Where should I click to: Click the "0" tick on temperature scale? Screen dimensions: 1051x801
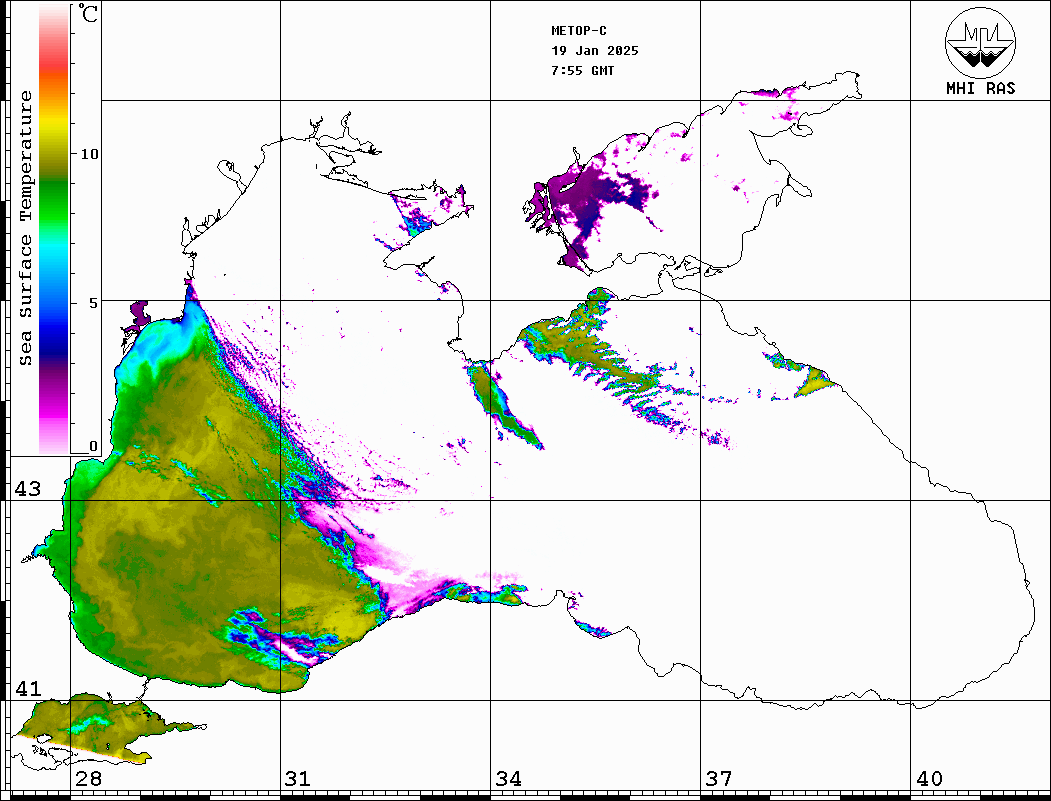coord(93,446)
